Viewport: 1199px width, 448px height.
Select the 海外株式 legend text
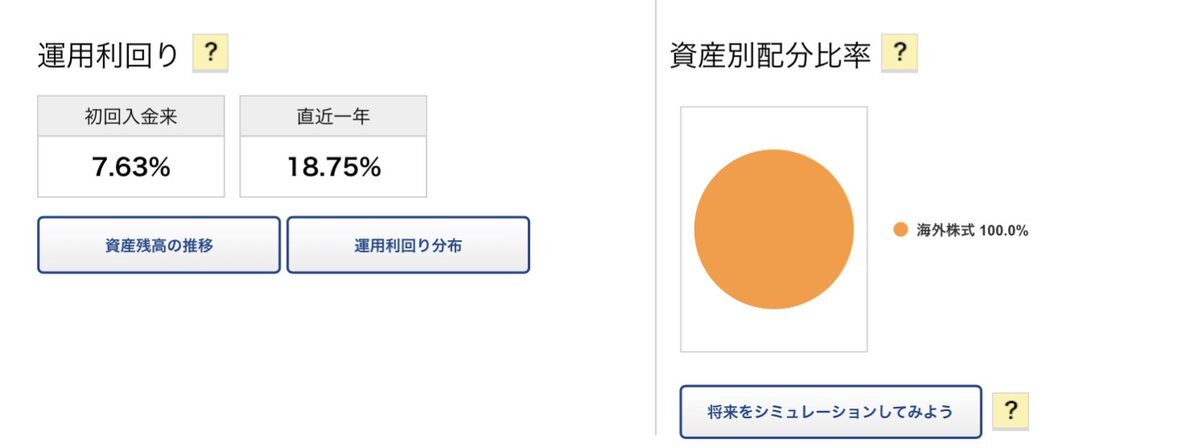coord(945,231)
